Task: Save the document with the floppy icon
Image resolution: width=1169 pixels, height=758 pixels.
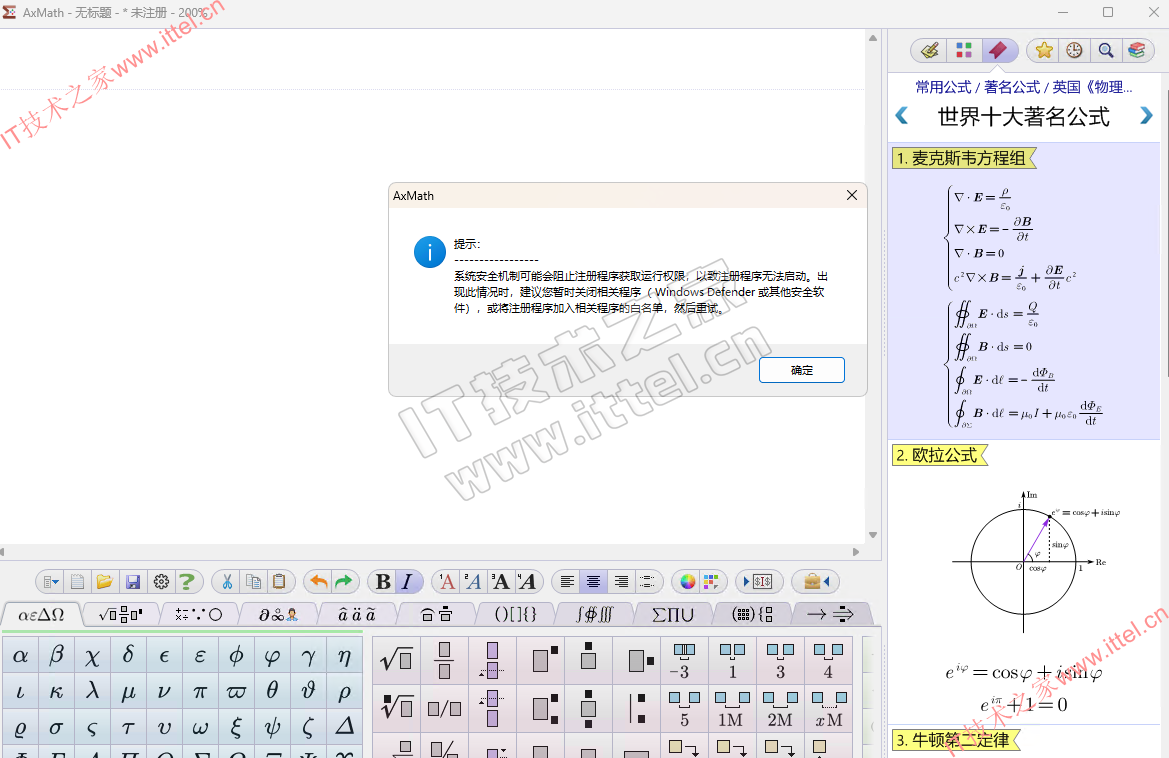Action: point(133,581)
